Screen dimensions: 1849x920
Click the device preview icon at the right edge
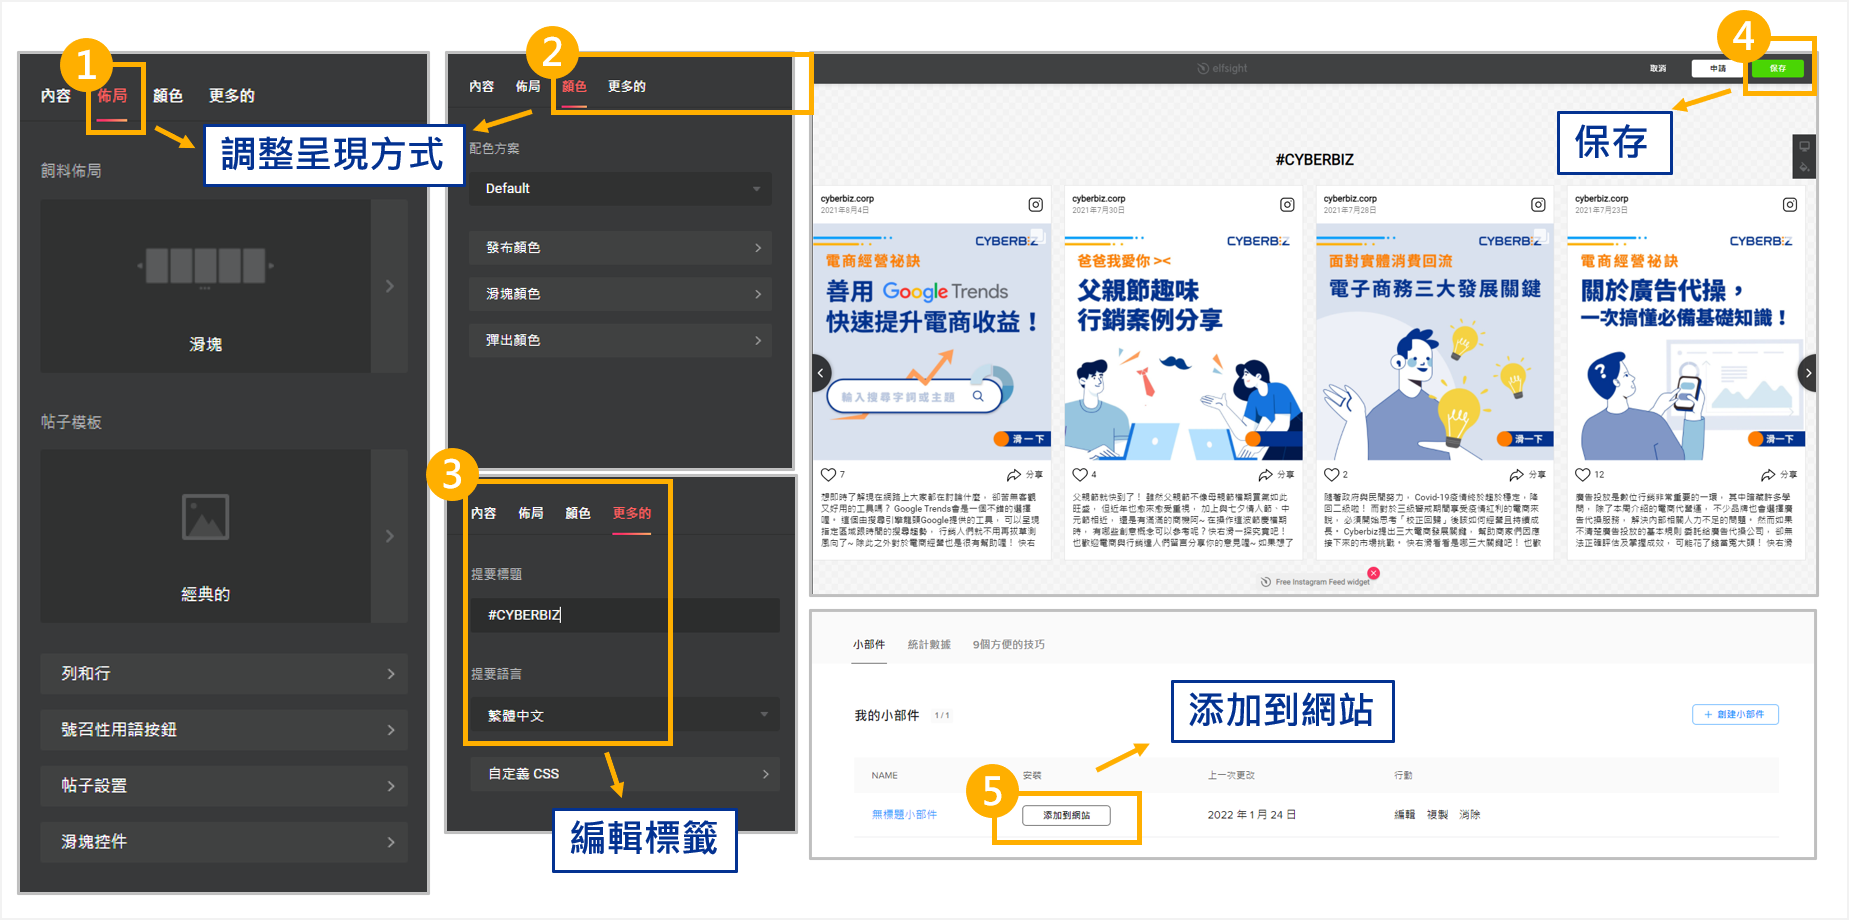(1805, 146)
